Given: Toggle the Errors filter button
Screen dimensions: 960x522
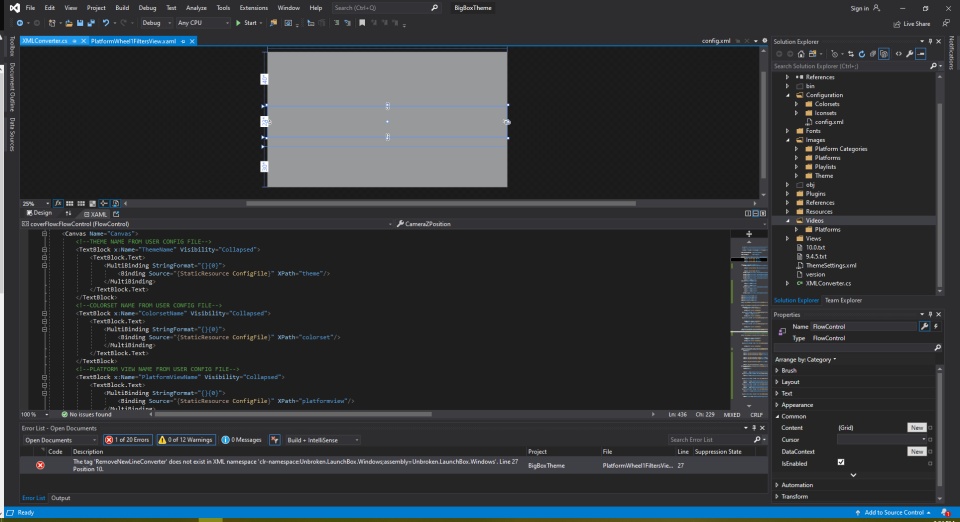Looking at the screenshot, I should 128,440.
